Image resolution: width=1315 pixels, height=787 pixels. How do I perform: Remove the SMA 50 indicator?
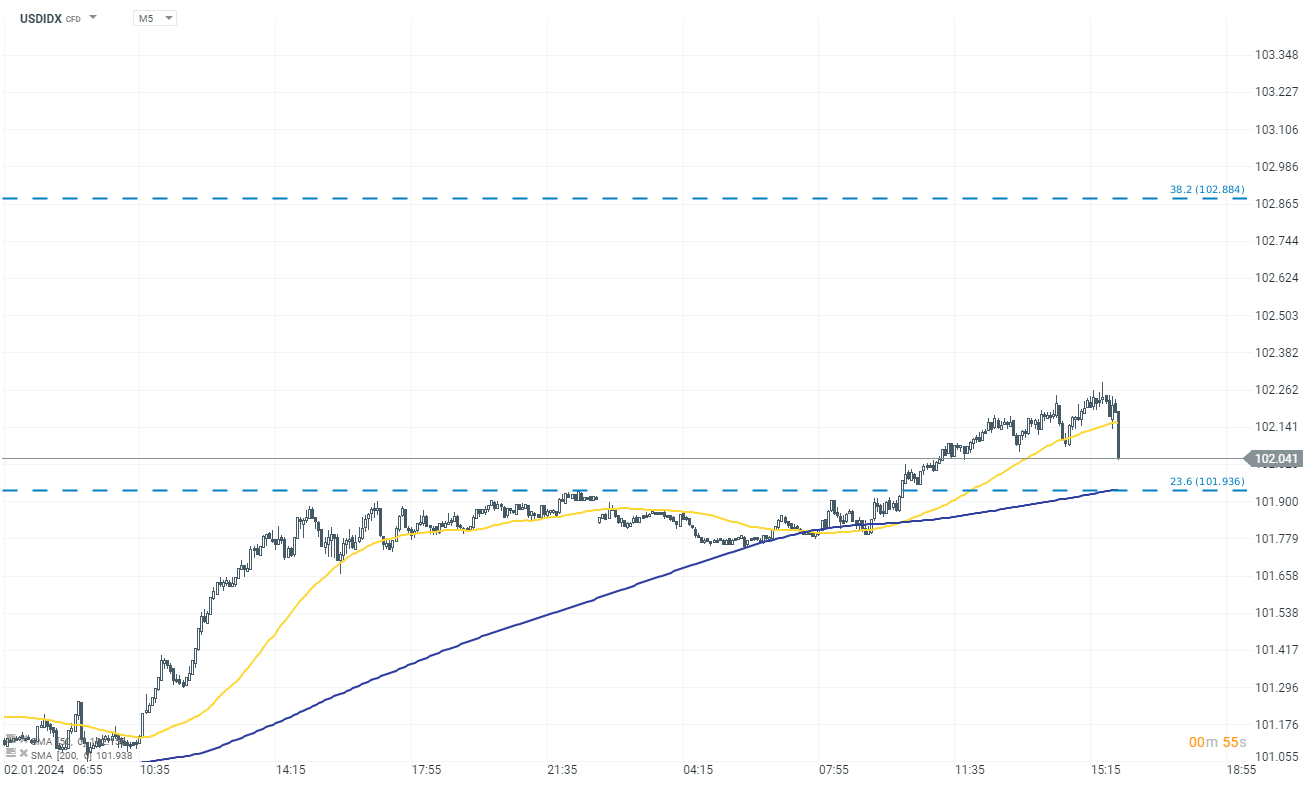point(24,741)
